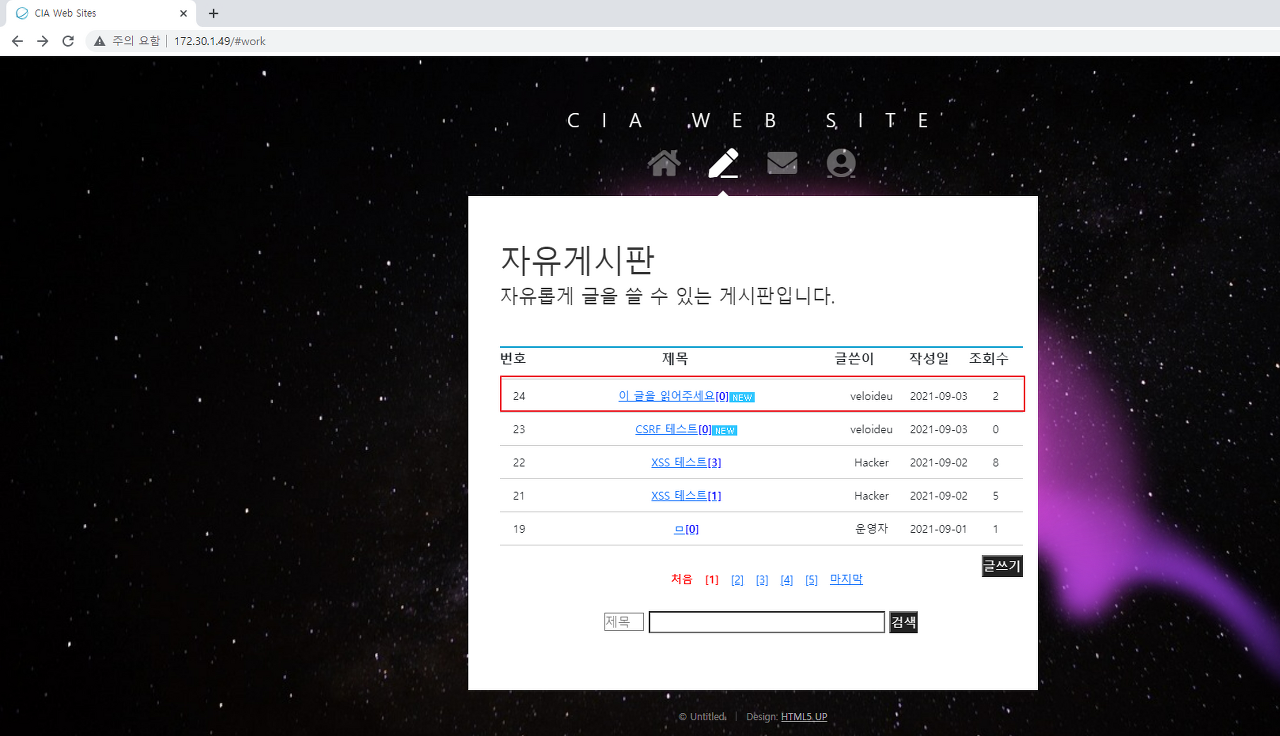Click view count 5 in row 21
The height and width of the screenshot is (736, 1280).
coord(996,495)
